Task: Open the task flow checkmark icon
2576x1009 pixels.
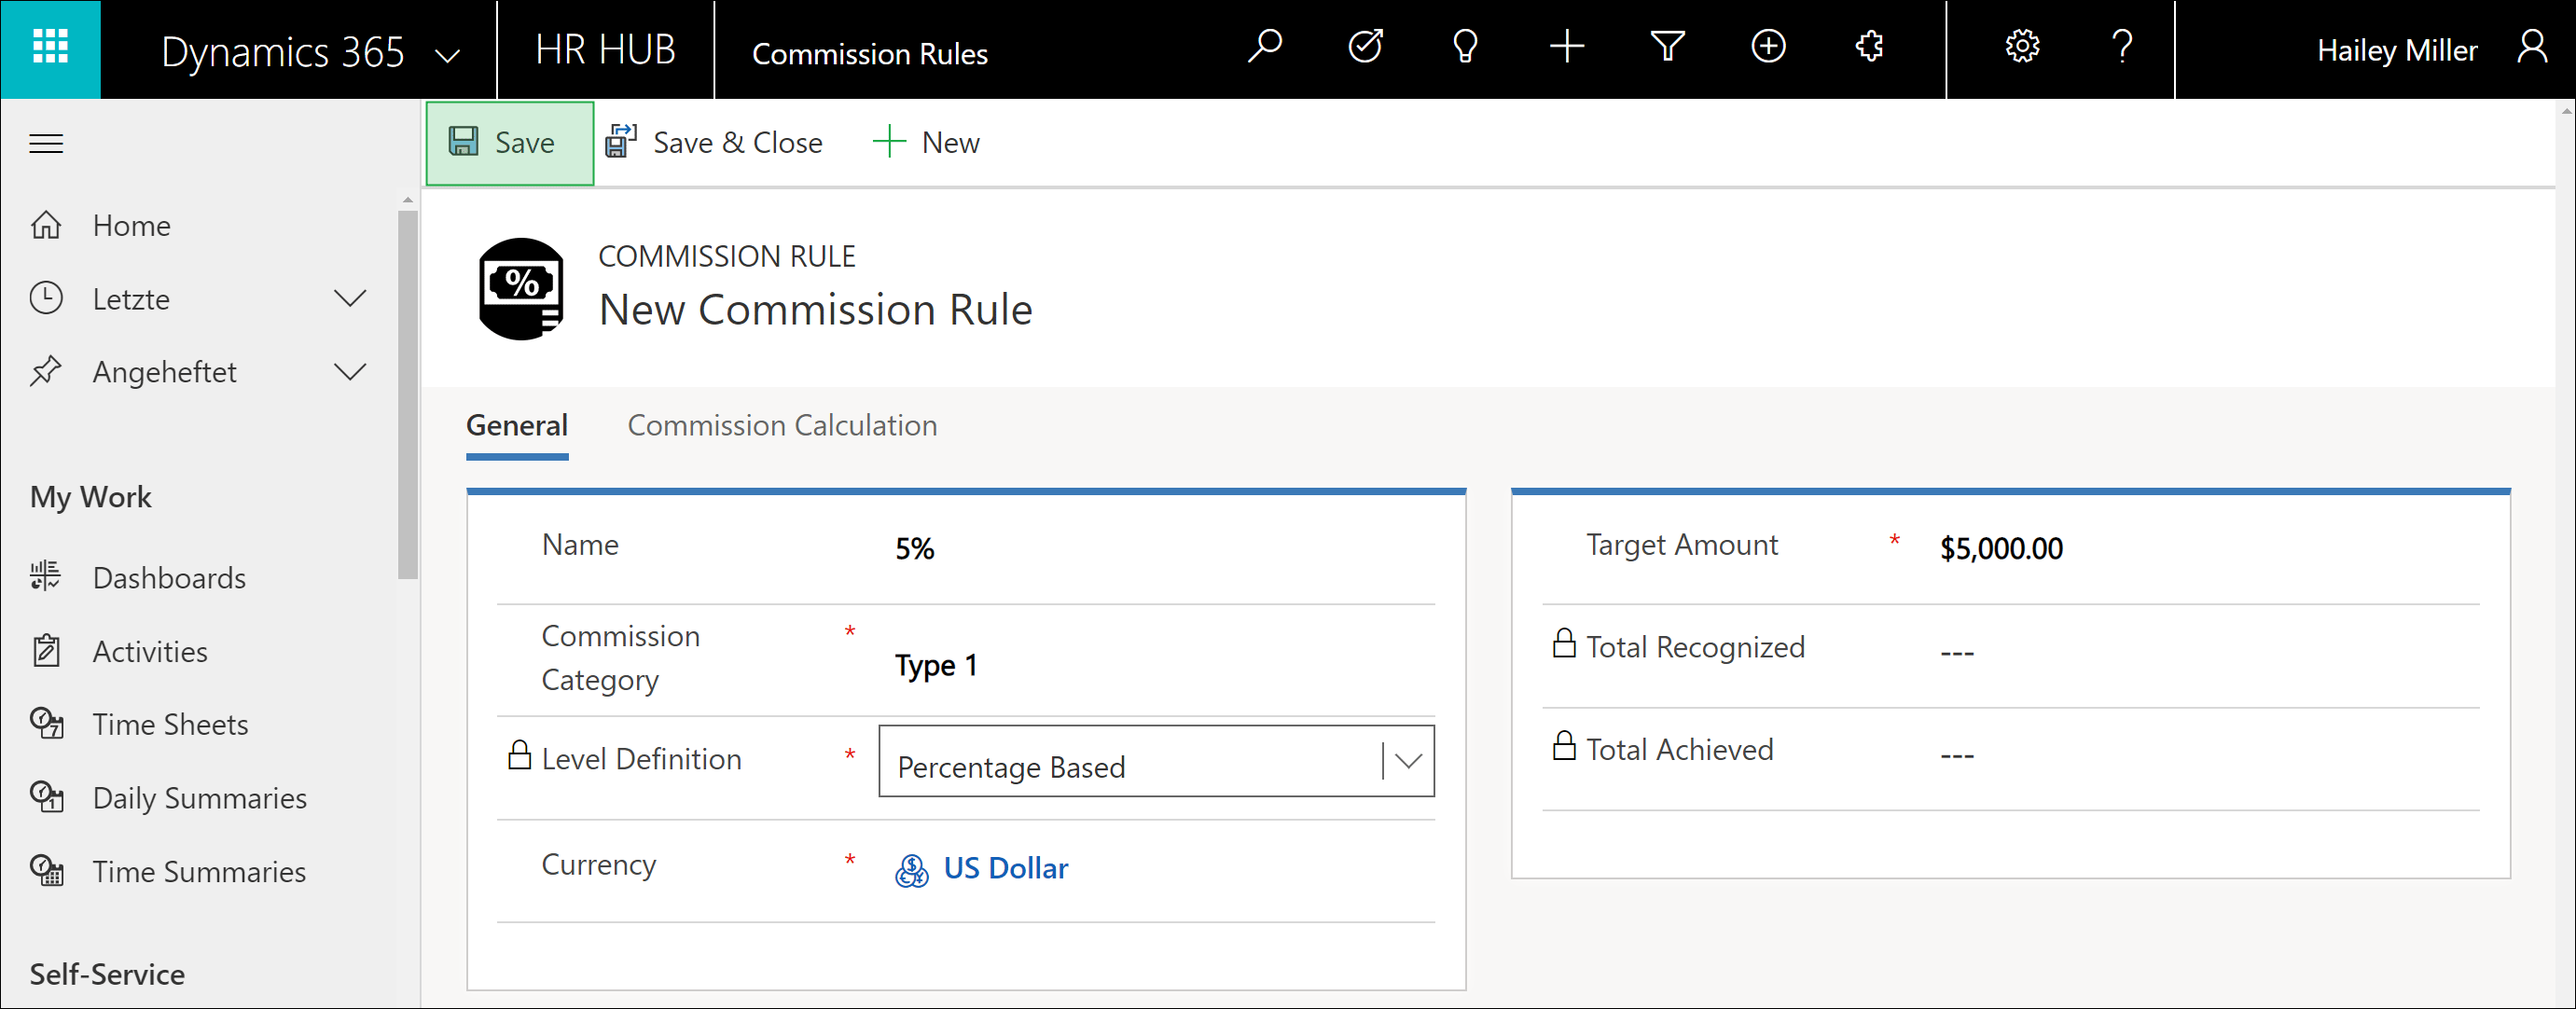Action: (1365, 47)
